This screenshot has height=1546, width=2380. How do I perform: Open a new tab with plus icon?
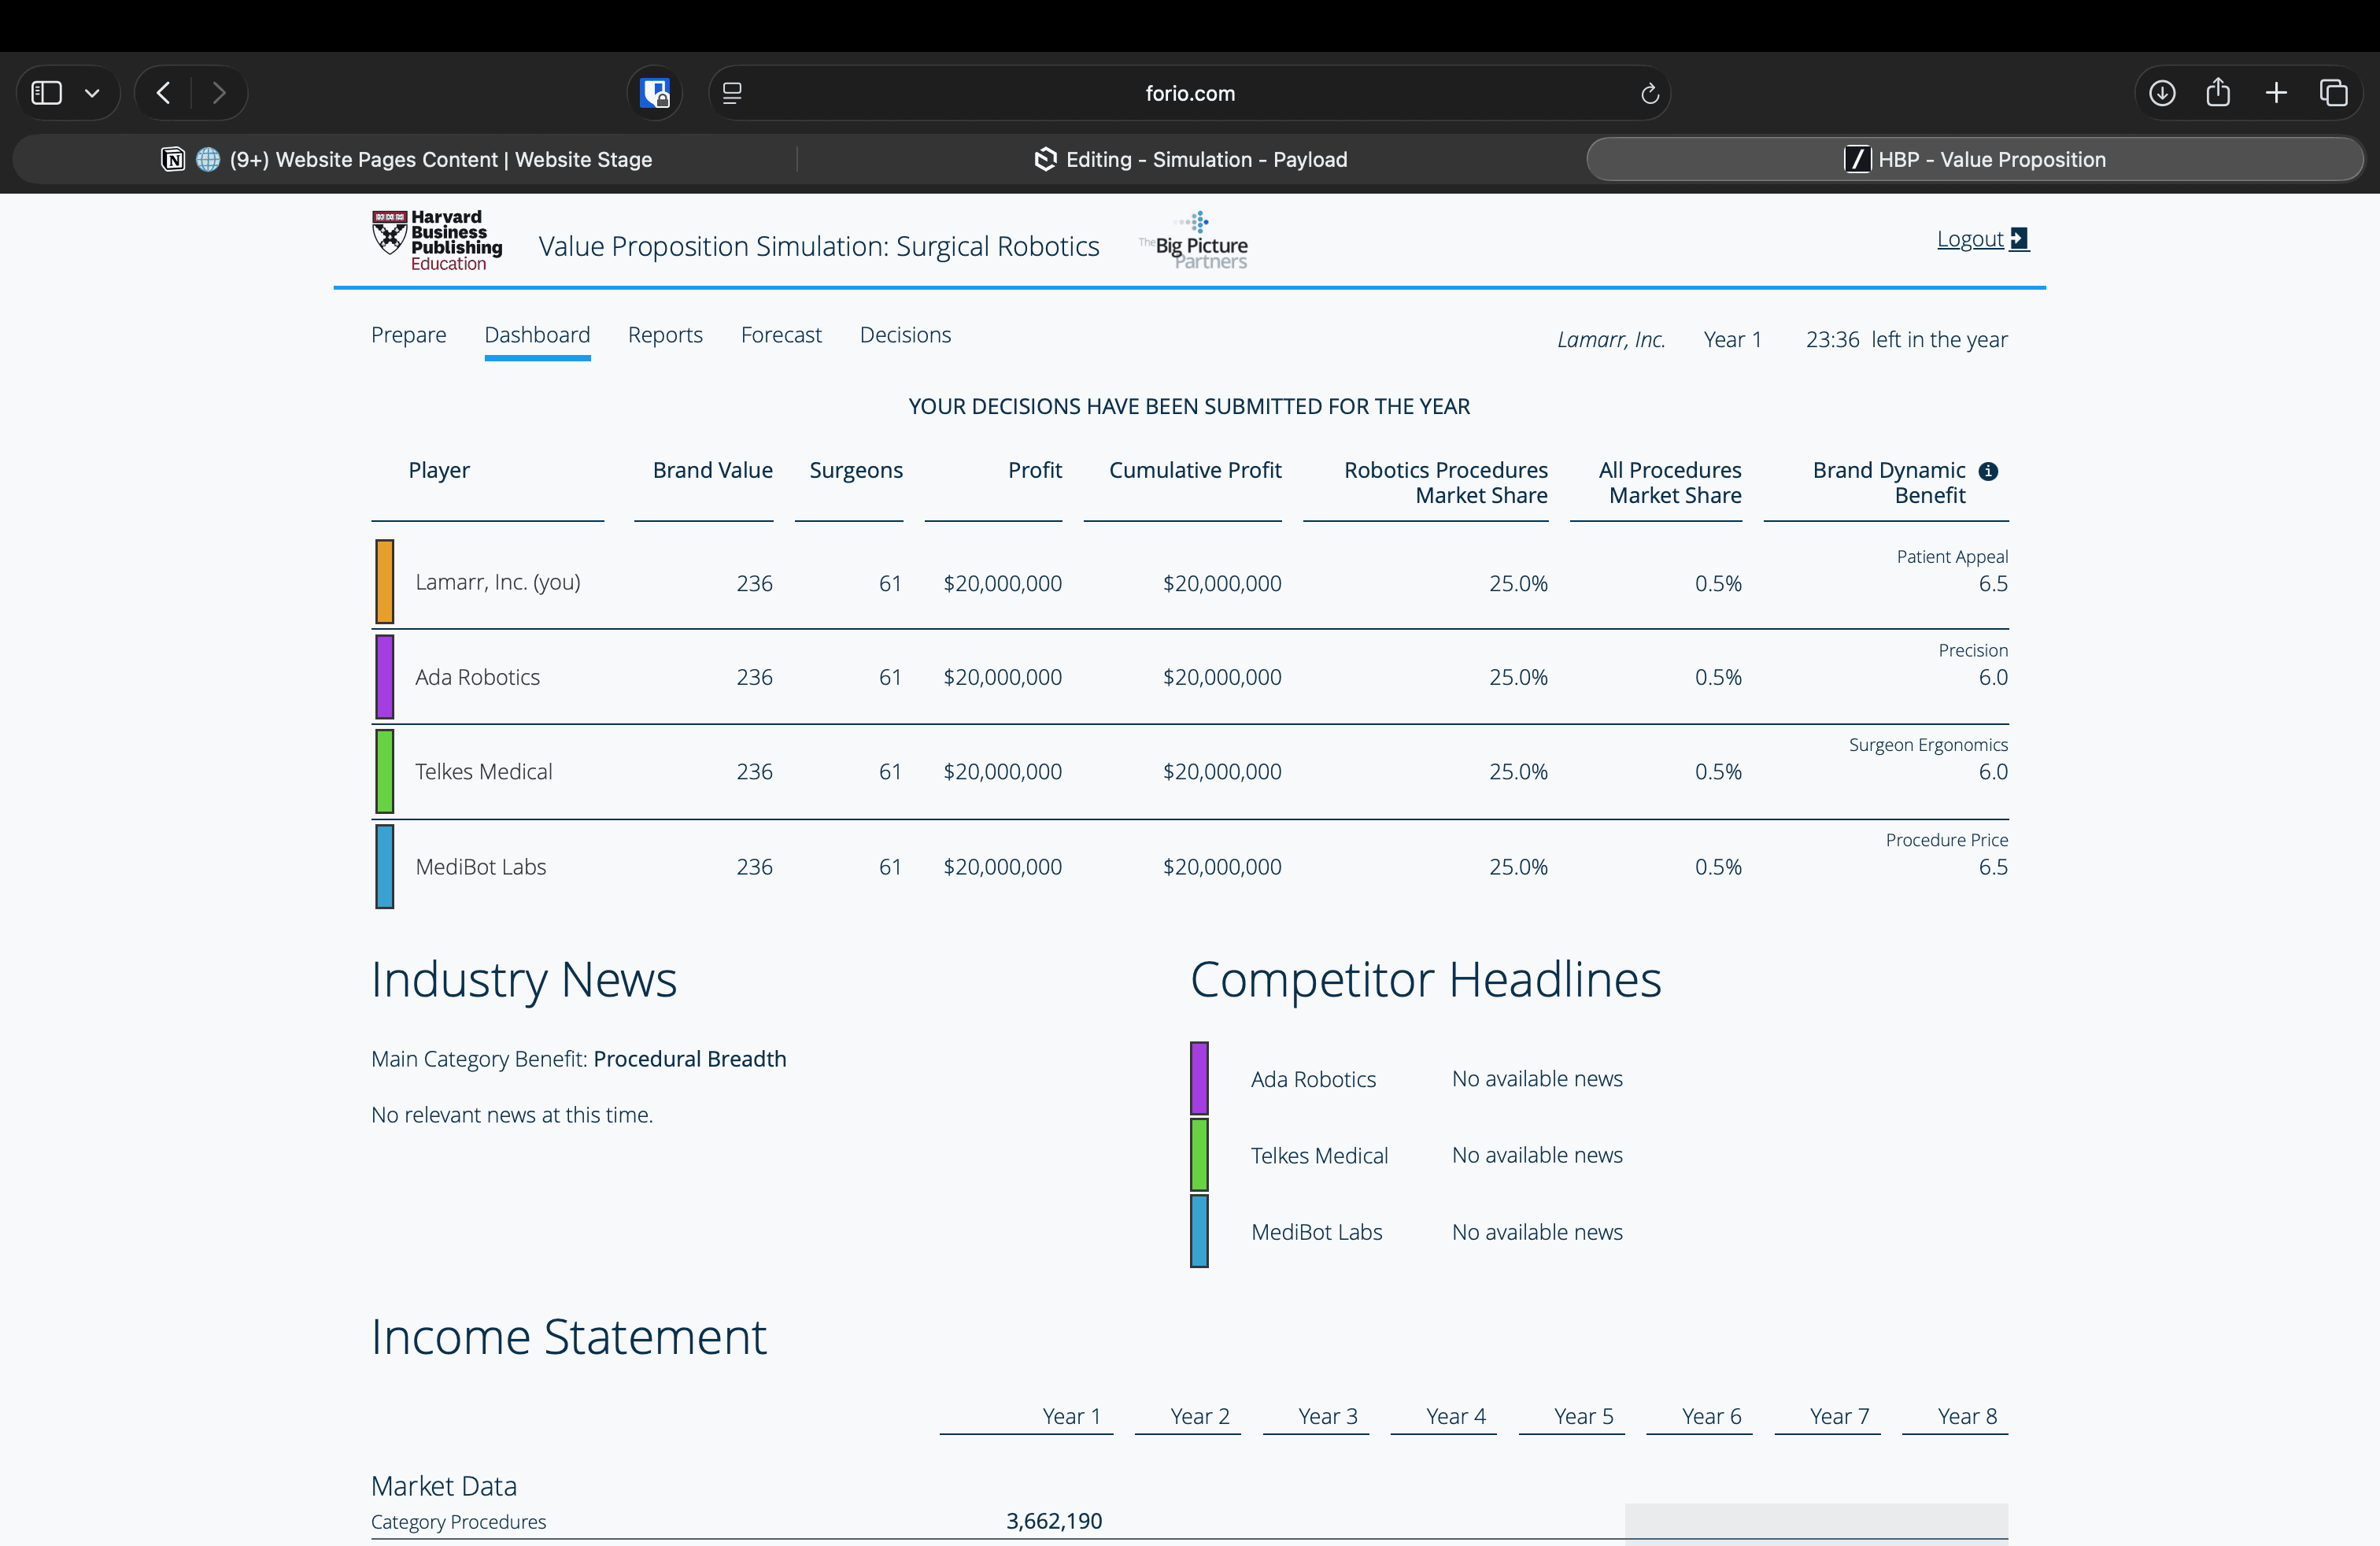[x=2276, y=93]
